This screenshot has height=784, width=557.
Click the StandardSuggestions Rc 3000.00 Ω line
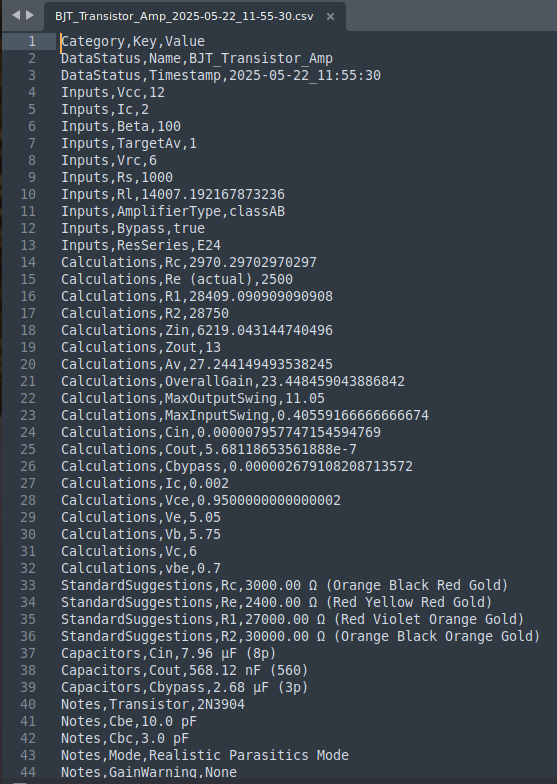click(284, 586)
